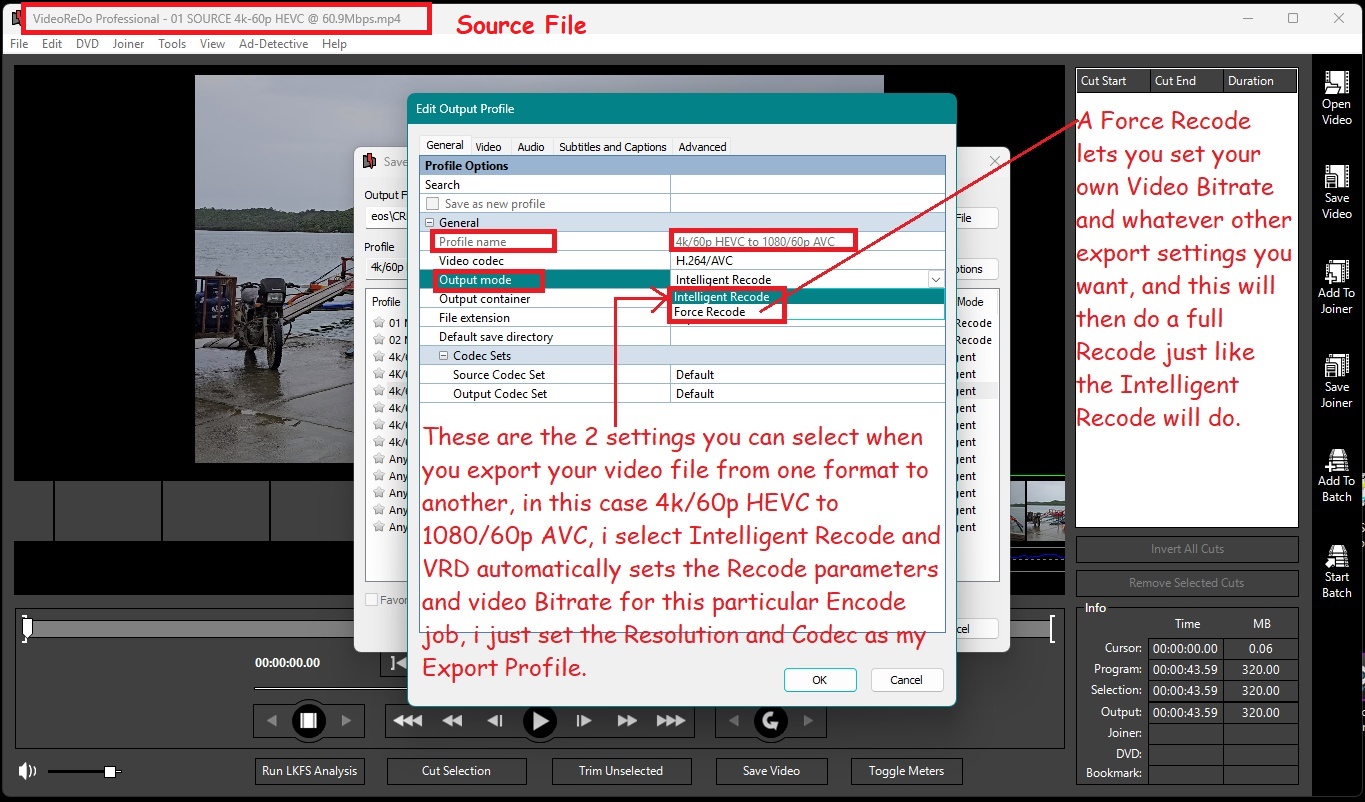Mute audio using the speaker icon

click(x=27, y=771)
